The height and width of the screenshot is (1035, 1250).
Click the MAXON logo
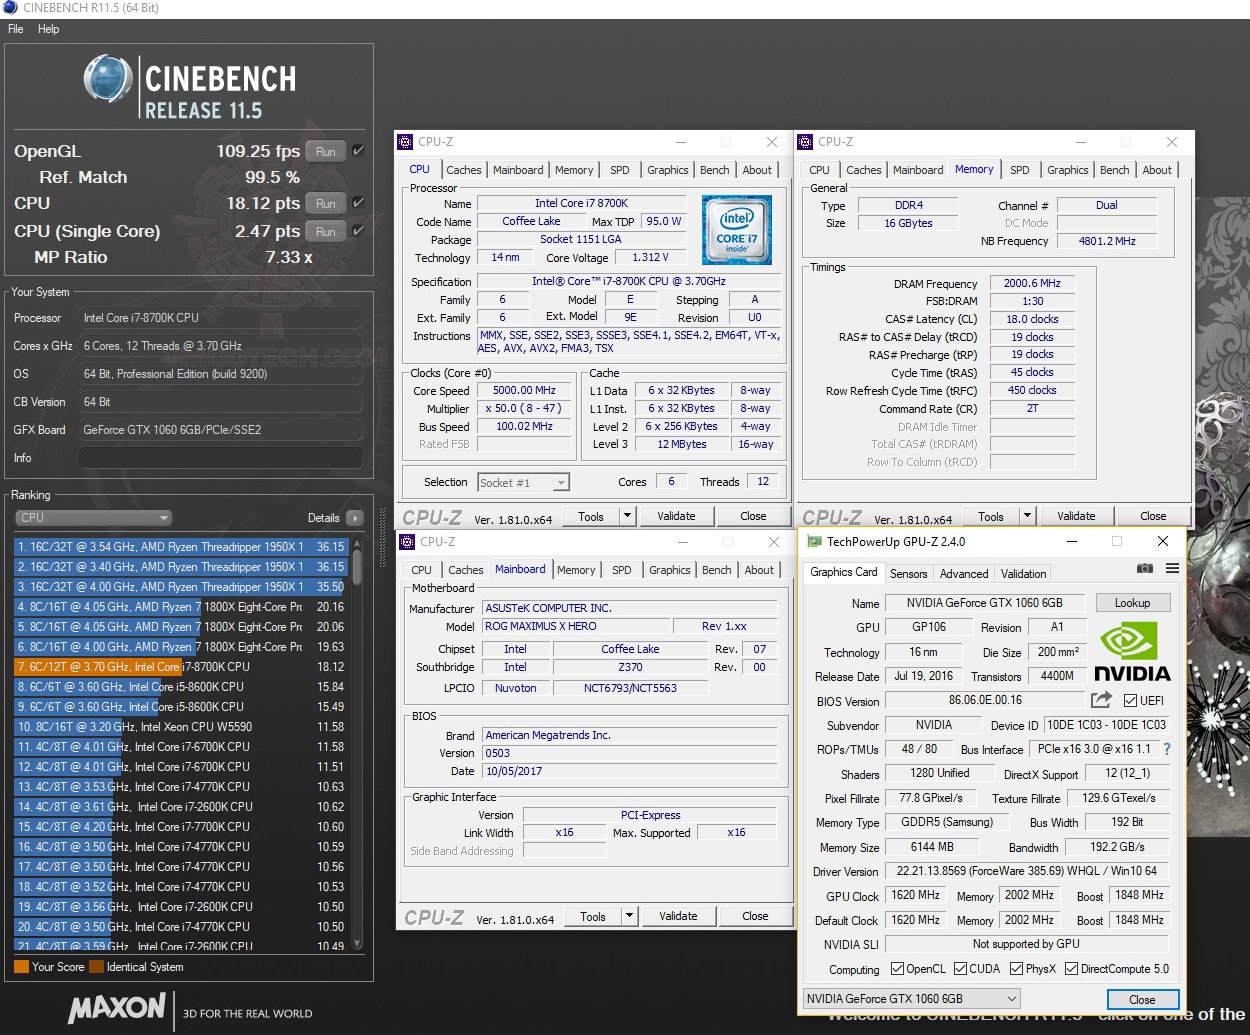(x=117, y=1007)
